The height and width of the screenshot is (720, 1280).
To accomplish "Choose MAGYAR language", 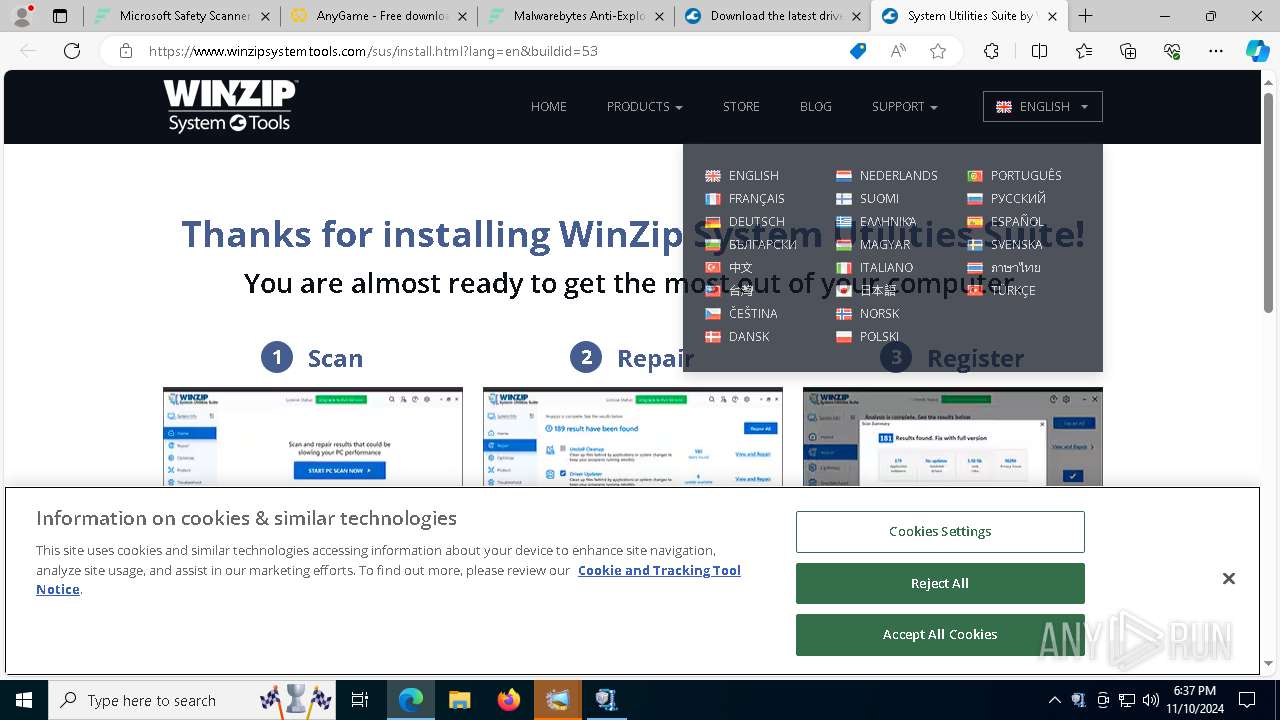I will [873, 245].
